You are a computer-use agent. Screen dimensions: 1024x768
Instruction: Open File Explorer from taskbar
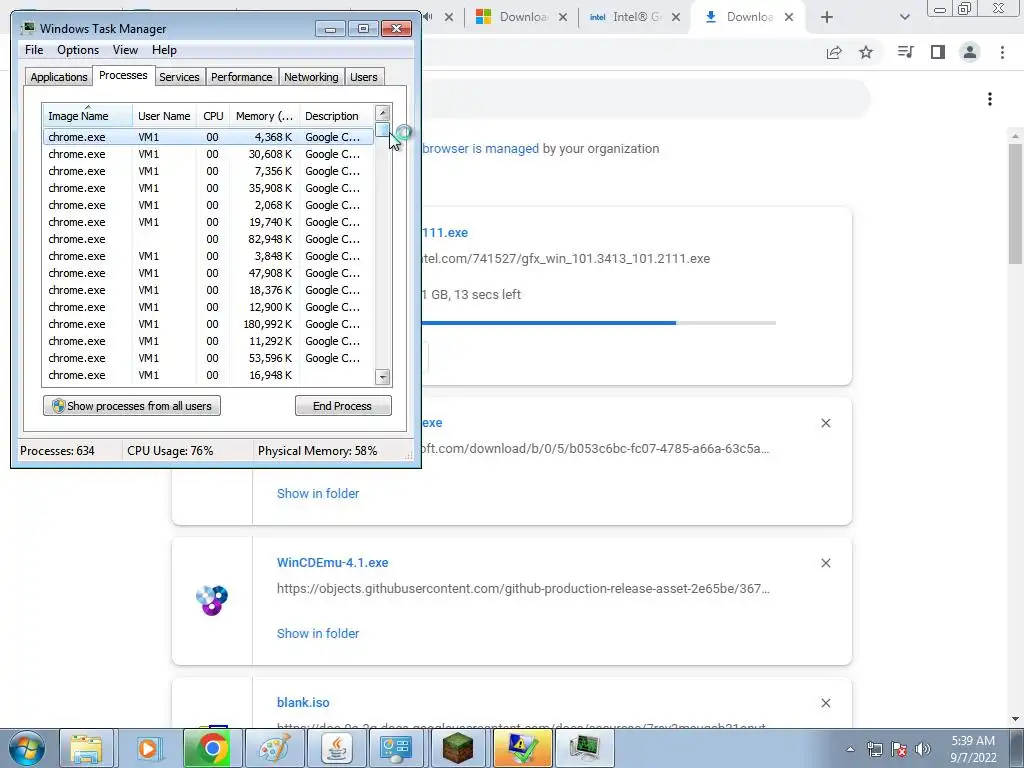coord(86,748)
